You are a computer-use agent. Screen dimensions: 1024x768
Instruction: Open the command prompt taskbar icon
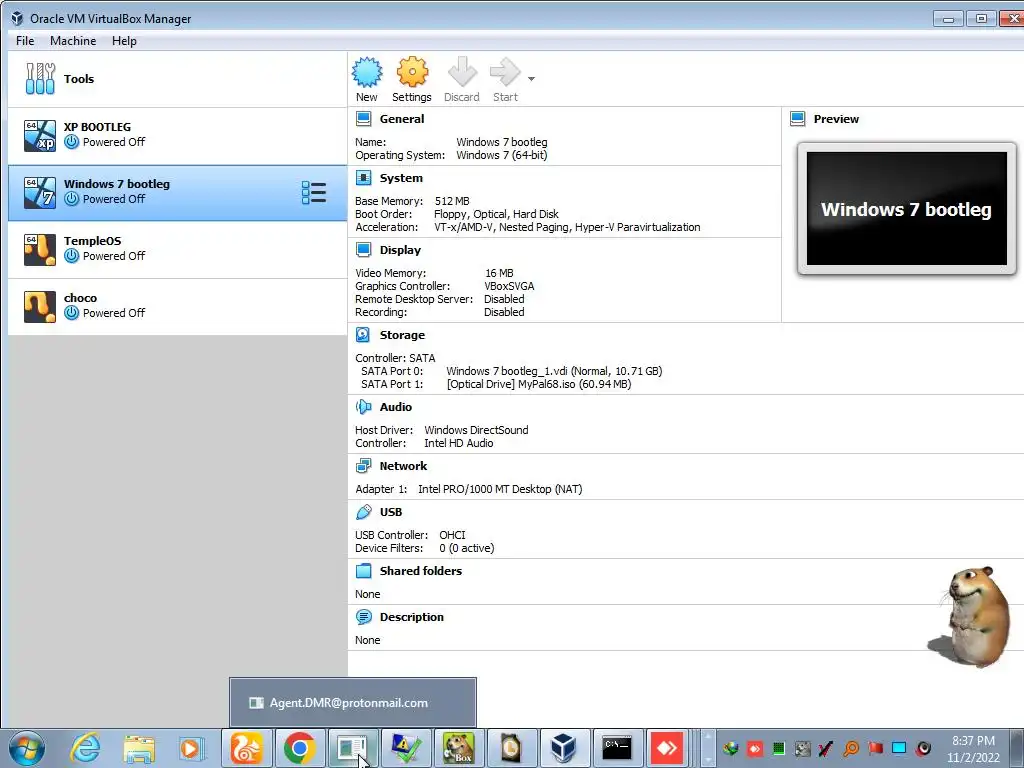616,748
